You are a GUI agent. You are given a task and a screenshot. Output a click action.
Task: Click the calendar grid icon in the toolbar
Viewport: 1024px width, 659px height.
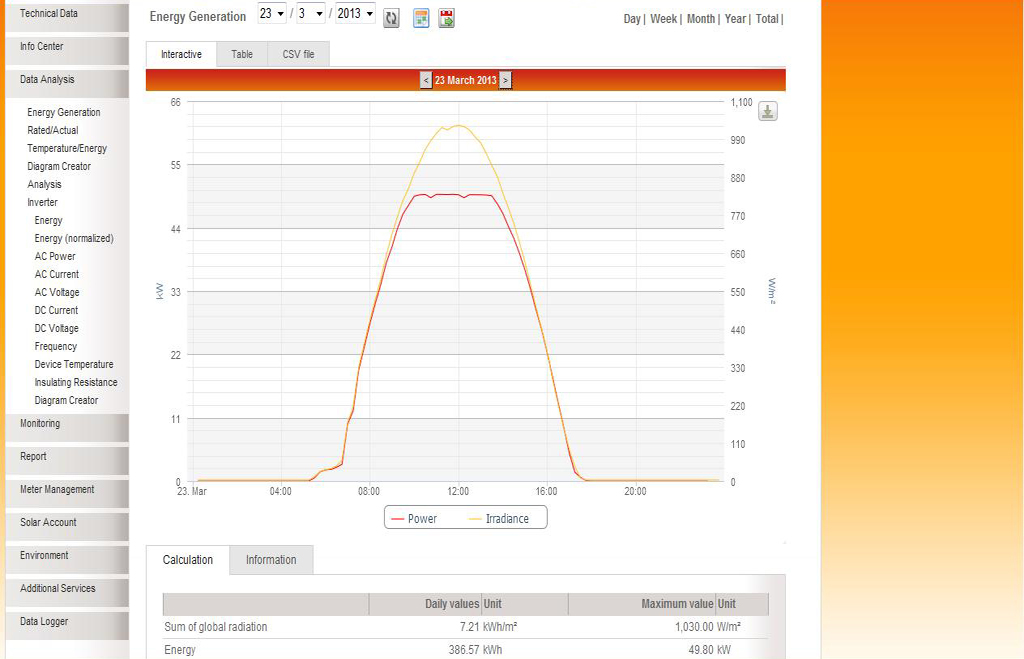(x=421, y=18)
